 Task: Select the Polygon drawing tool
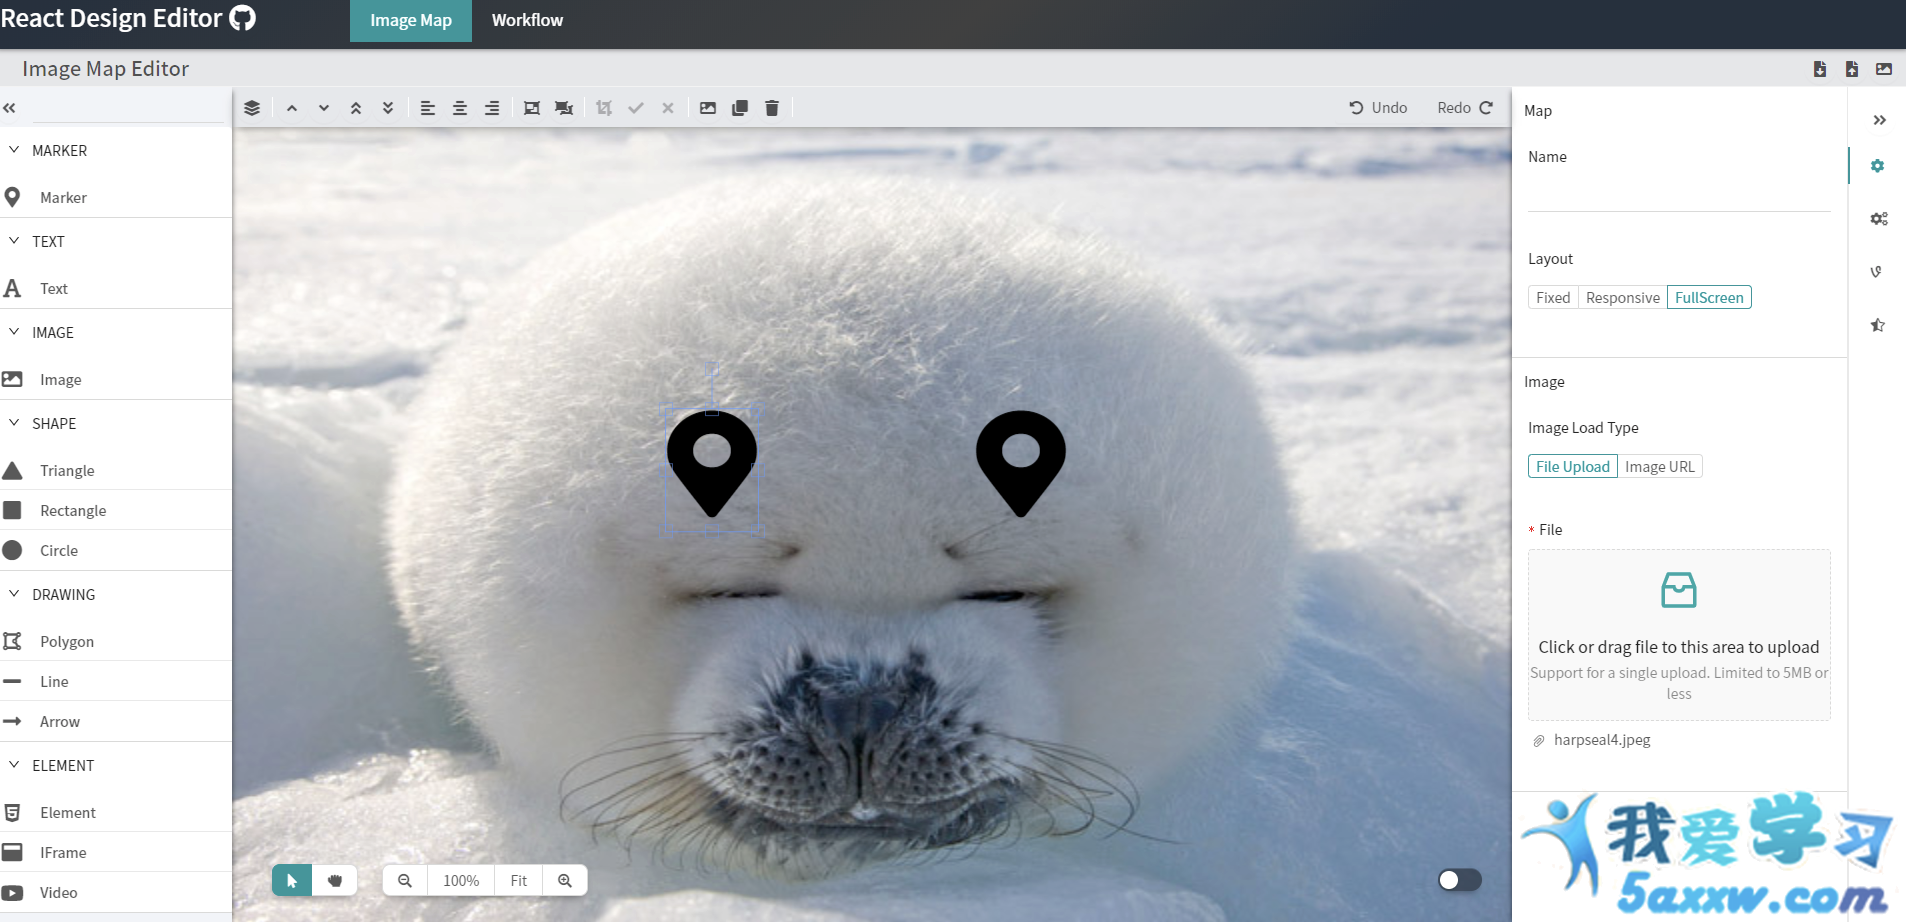116,642
